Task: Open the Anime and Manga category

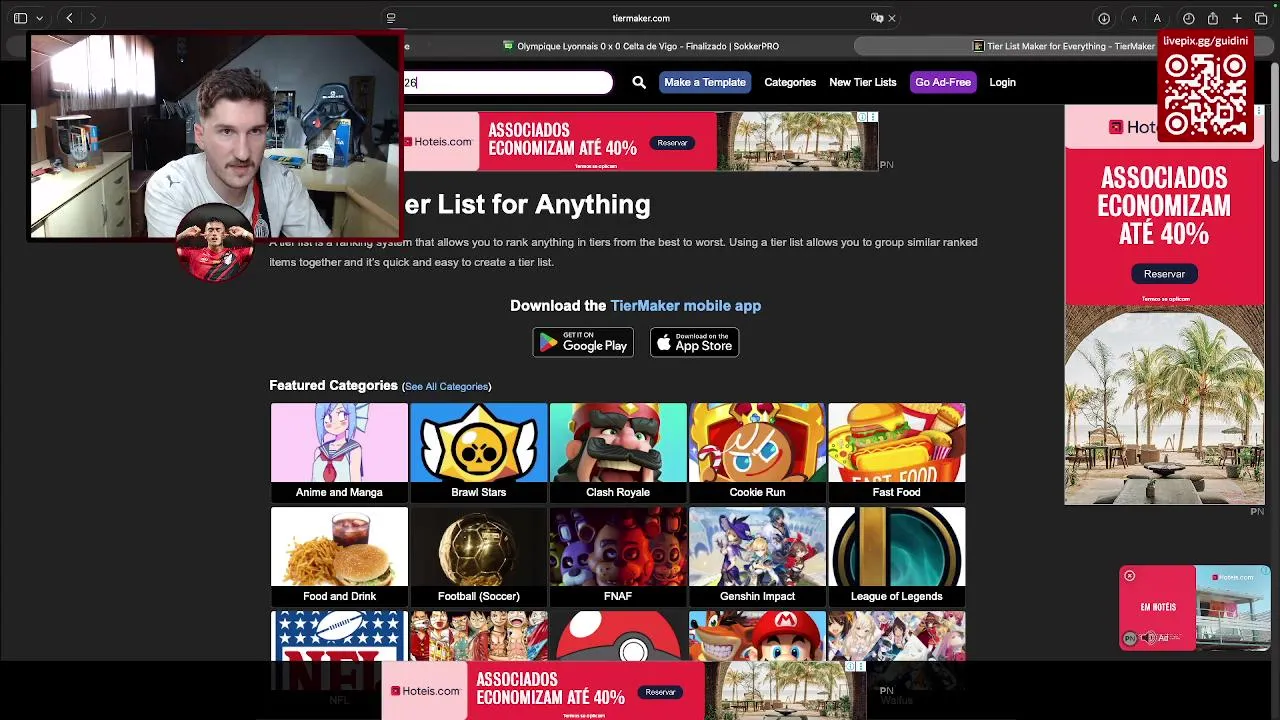Action: pyautogui.click(x=339, y=452)
